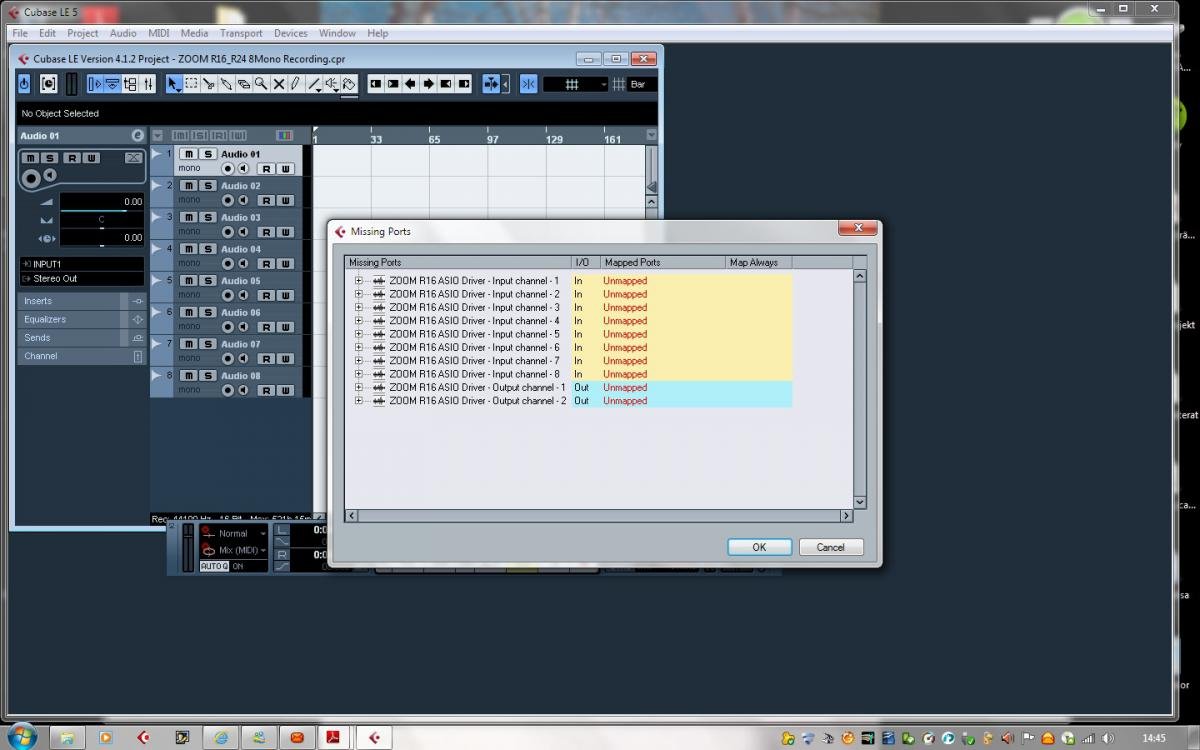Solo the Audio 05 track
The width and height of the screenshot is (1200, 750).
(x=208, y=281)
